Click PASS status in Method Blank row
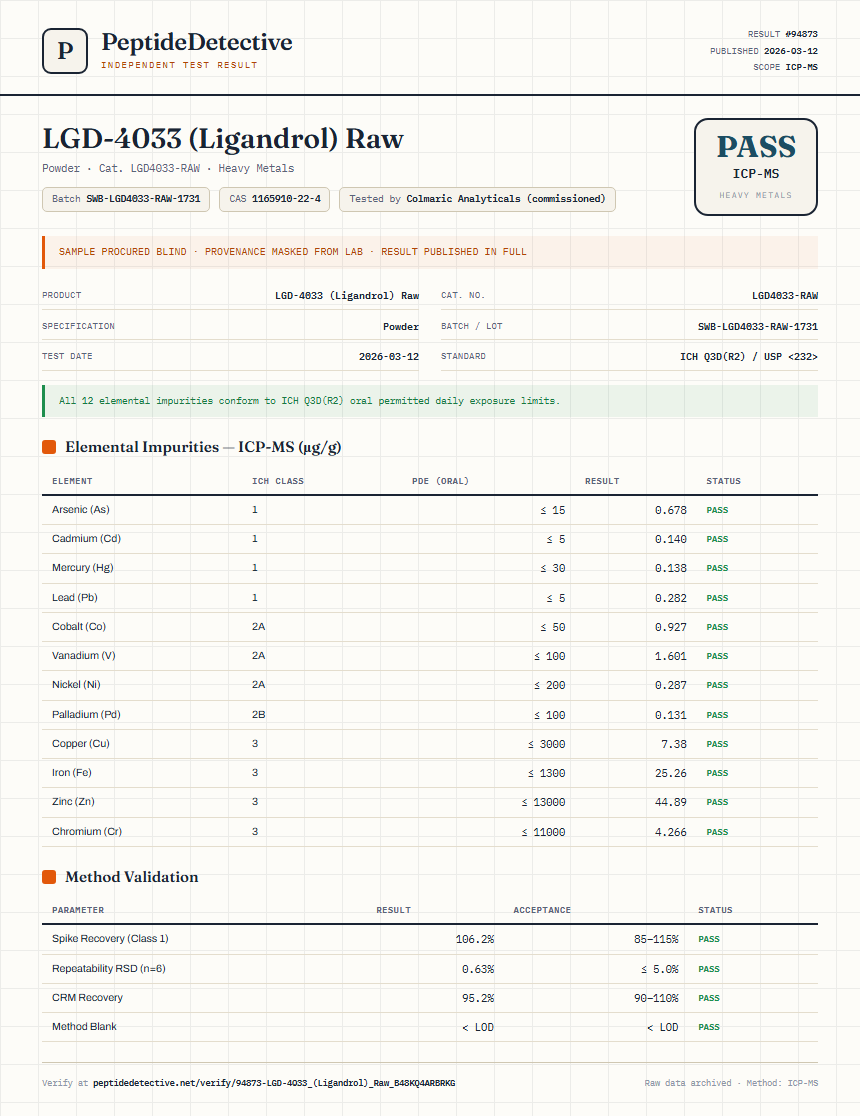Viewport: 860px width, 1116px height. point(709,1027)
